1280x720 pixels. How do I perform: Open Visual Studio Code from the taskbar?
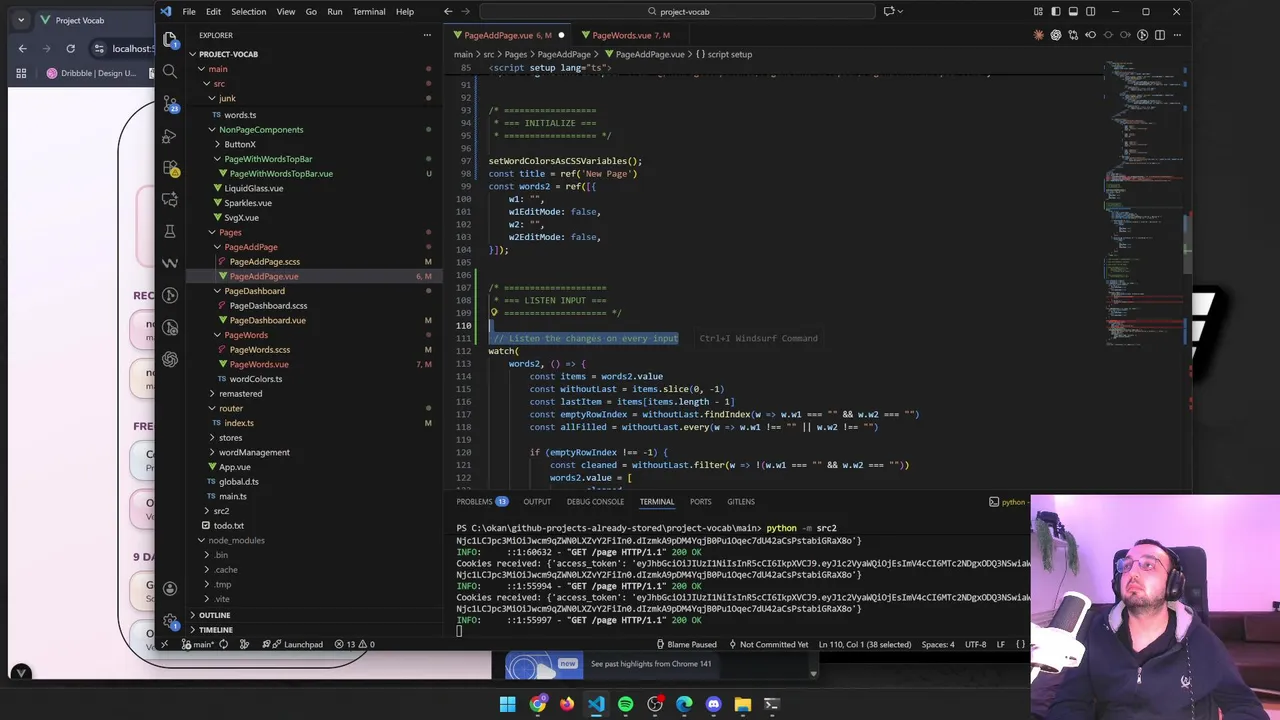pyautogui.click(x=596, y=704)
